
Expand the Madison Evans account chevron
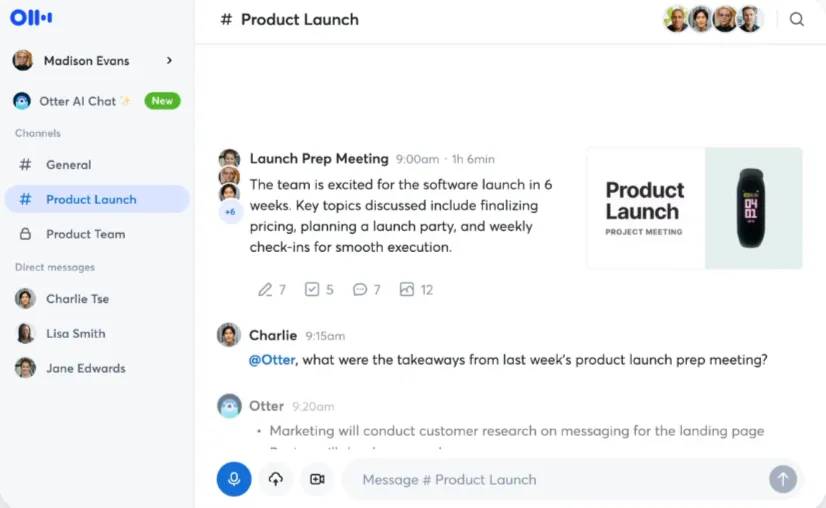click(169, 61)
